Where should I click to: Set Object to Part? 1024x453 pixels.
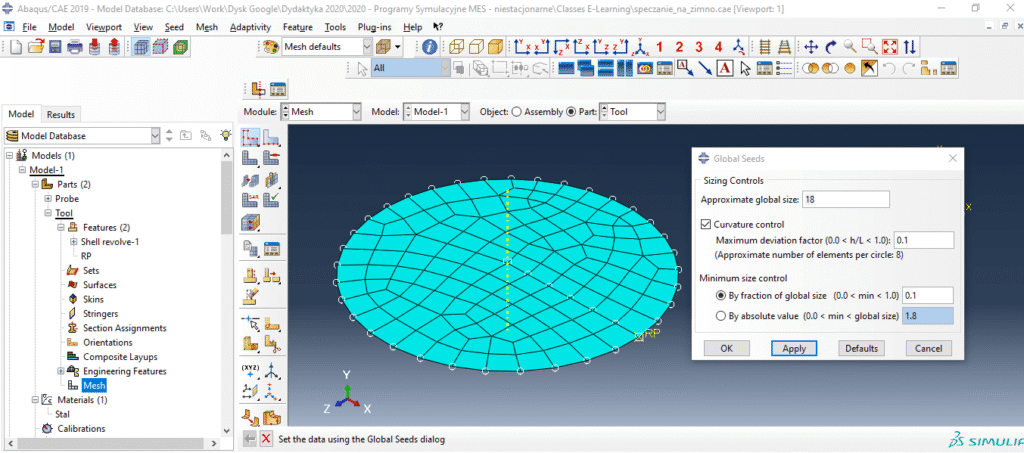[571, 112]
